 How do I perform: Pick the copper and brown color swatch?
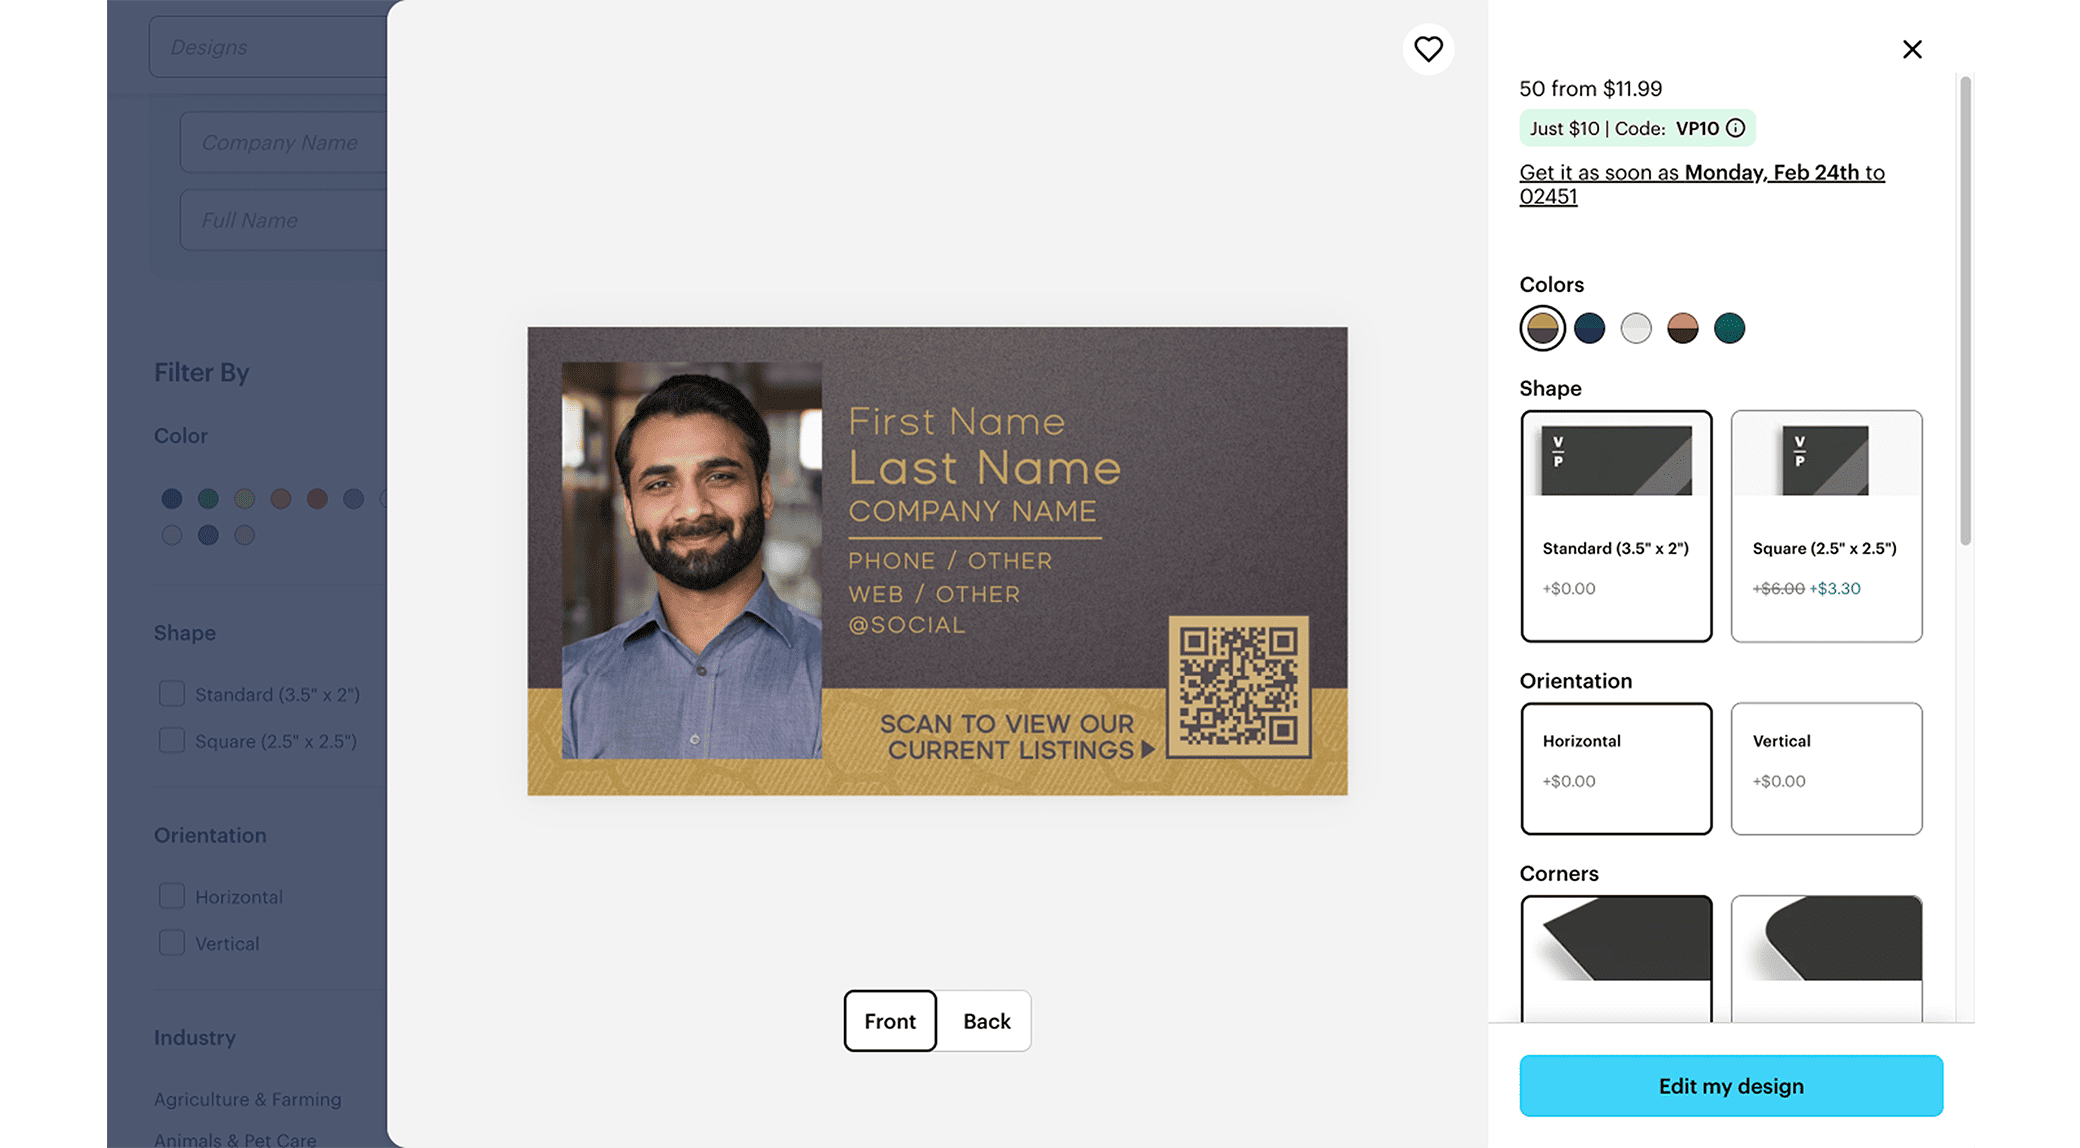coord(1683,328)
